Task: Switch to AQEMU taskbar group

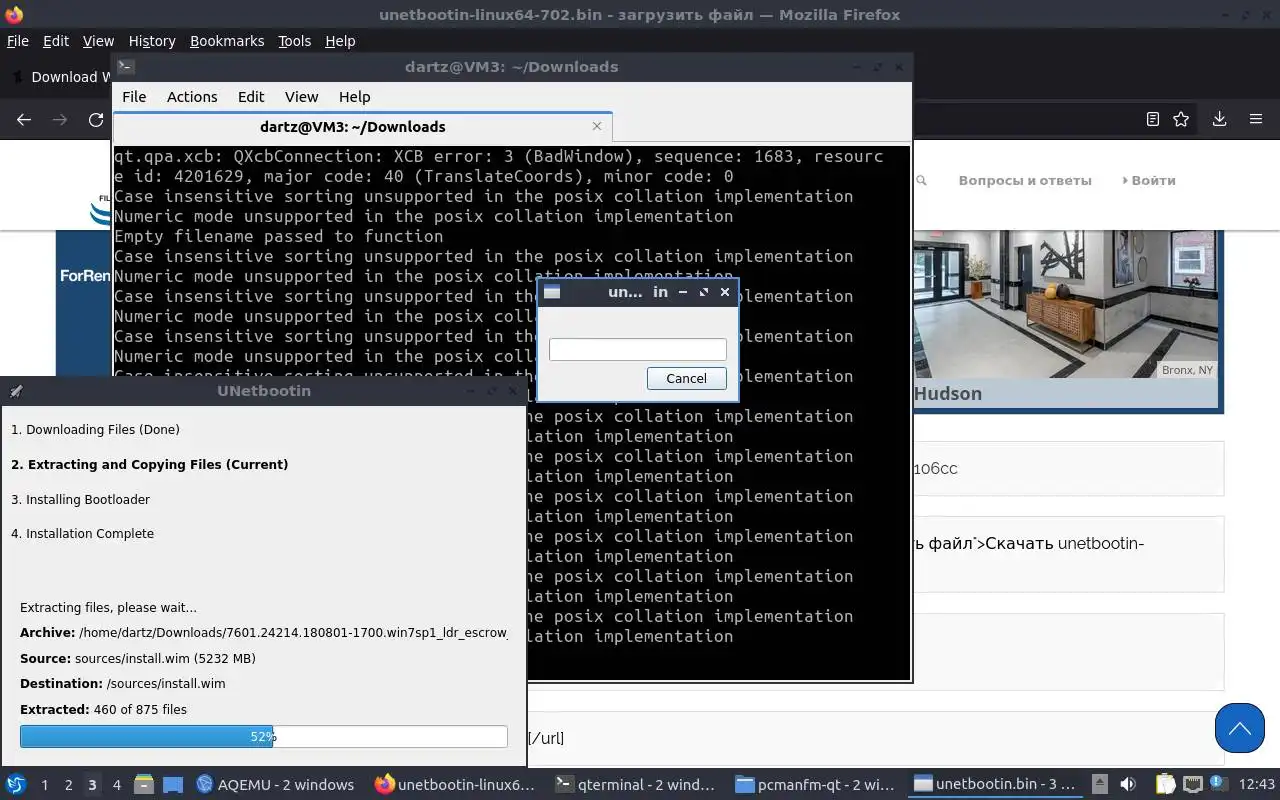Action: click(x=276, y=784)
